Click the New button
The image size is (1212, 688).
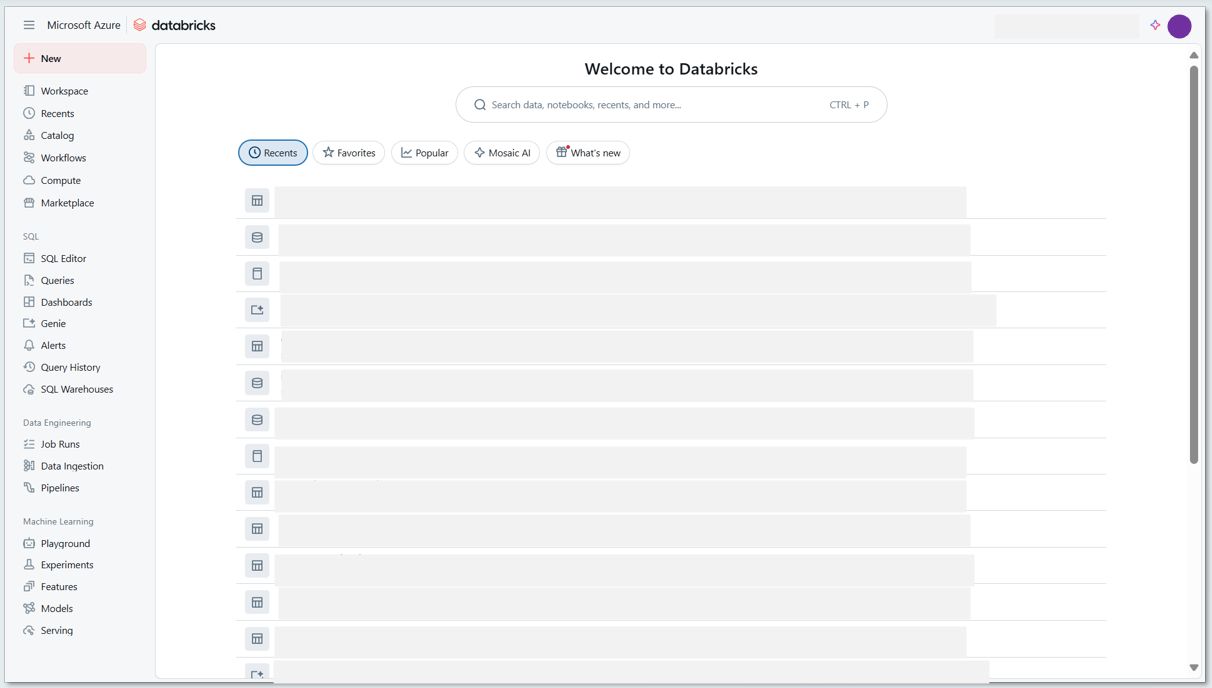80,58
